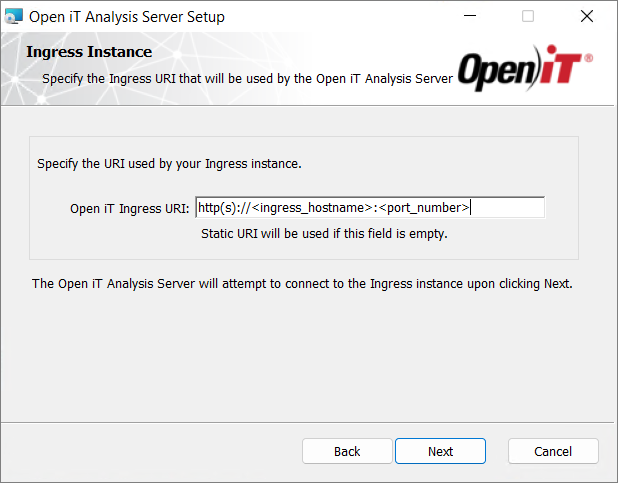Select the 'Ingress Instance' heading text

pyautogui.click(x=89, y=52)
